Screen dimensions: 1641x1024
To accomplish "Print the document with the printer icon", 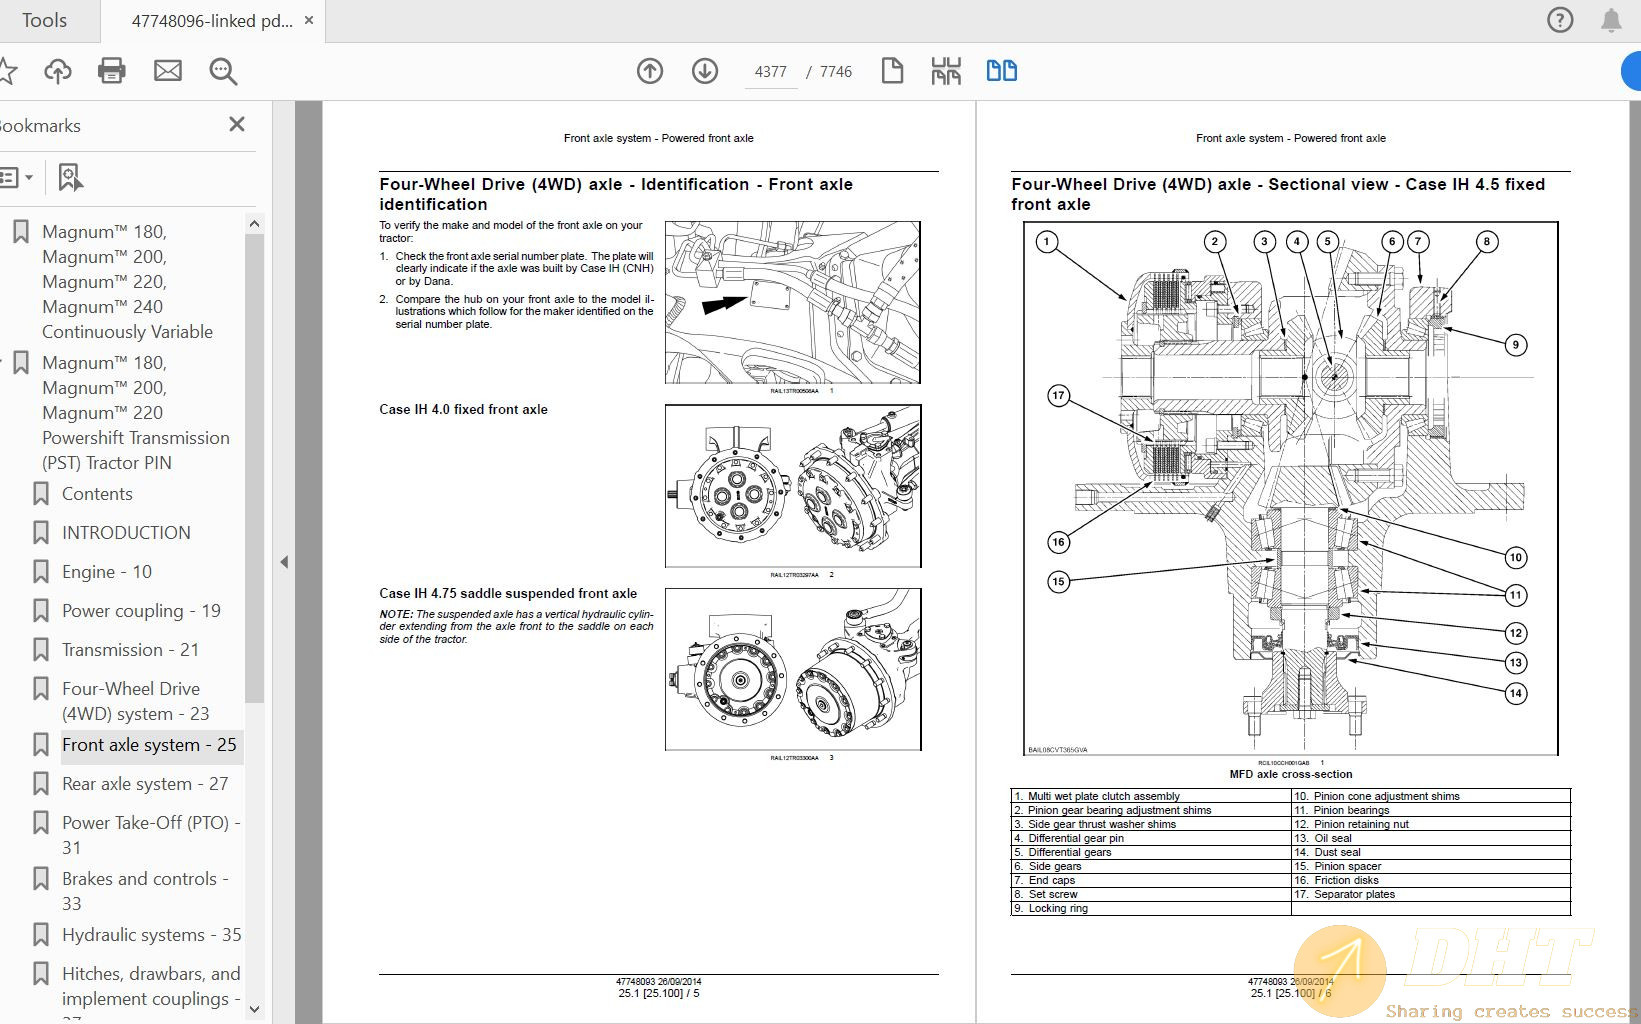I will pos(112,71).
